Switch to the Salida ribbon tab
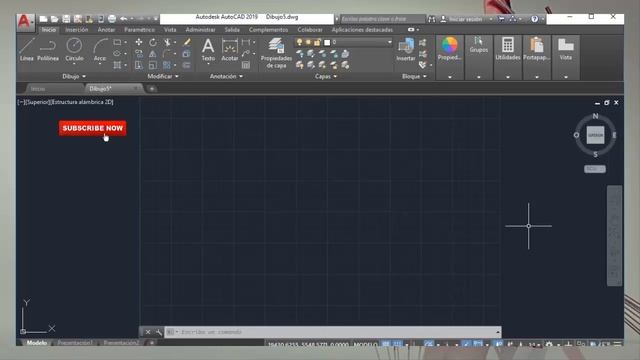 (x=232, y=30)
